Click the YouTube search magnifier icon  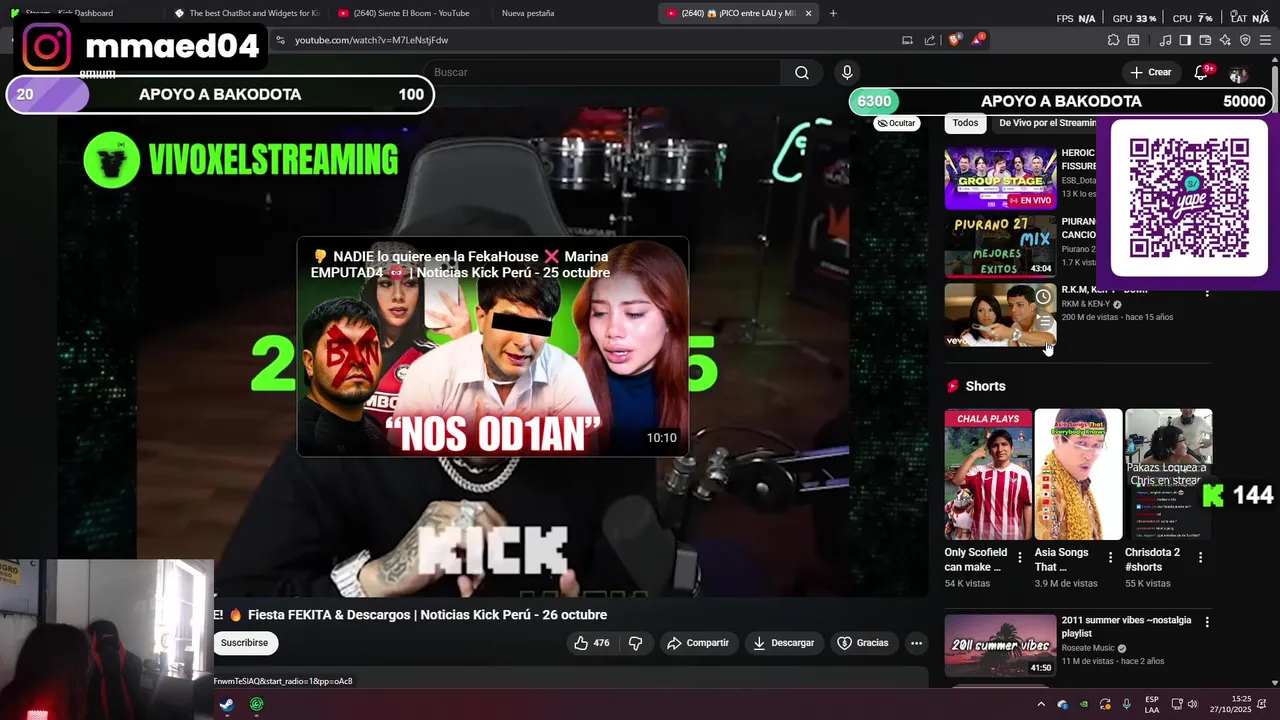[802, 72]
